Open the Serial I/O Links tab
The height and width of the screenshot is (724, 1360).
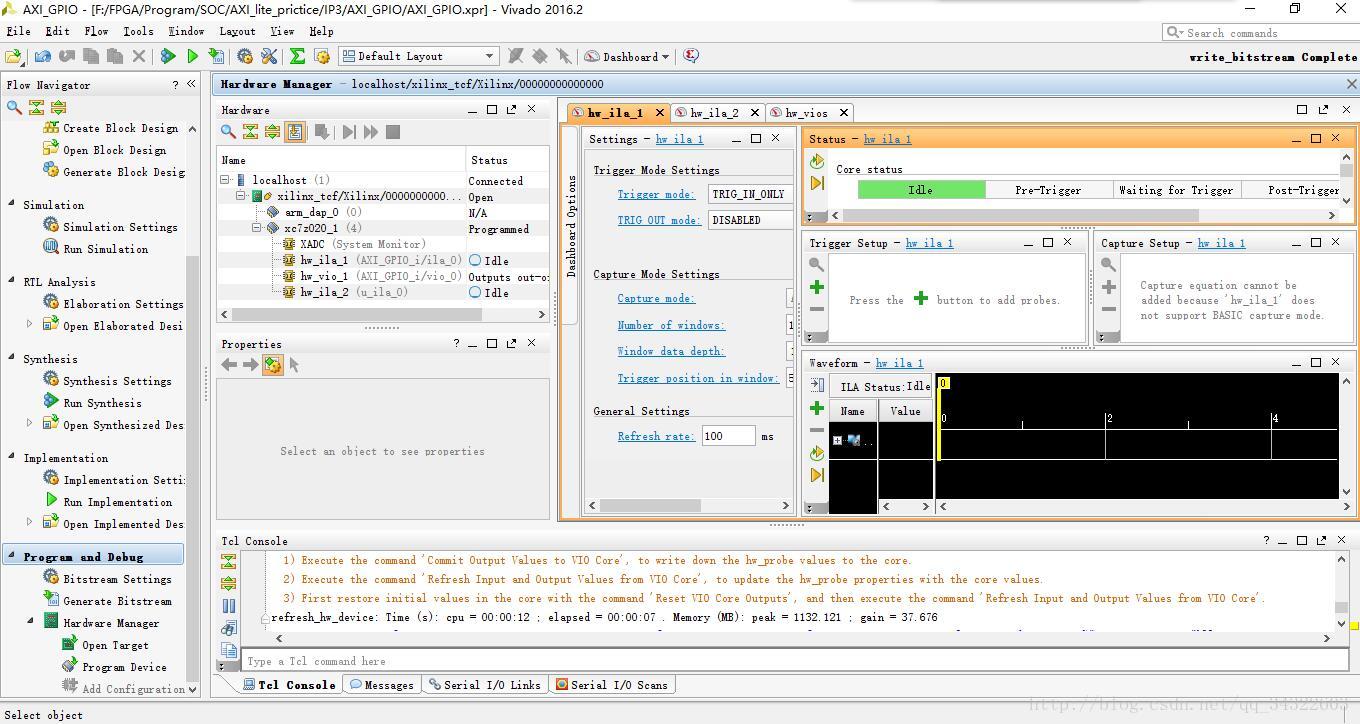484,685
